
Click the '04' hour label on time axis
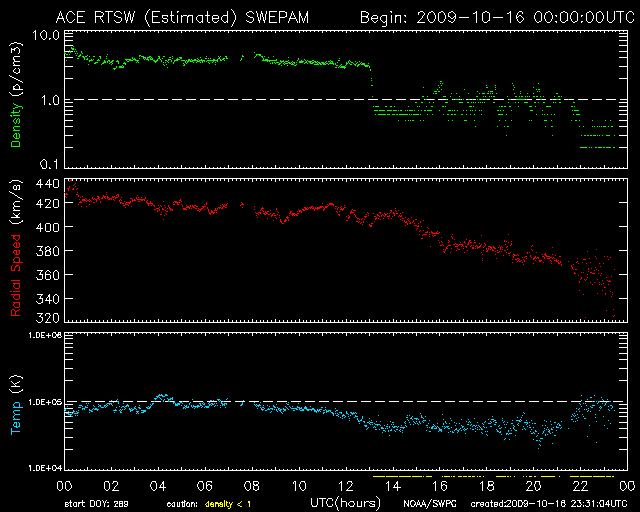click(158, 486)
